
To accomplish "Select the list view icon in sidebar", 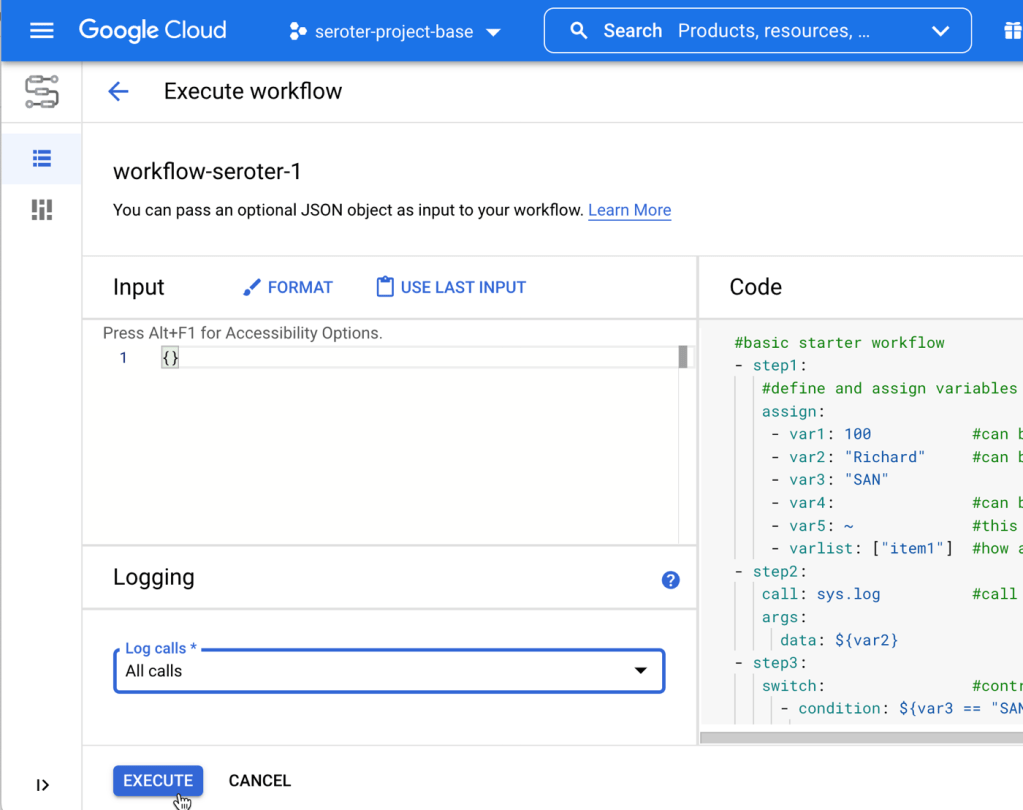I will tap(41, 158).
